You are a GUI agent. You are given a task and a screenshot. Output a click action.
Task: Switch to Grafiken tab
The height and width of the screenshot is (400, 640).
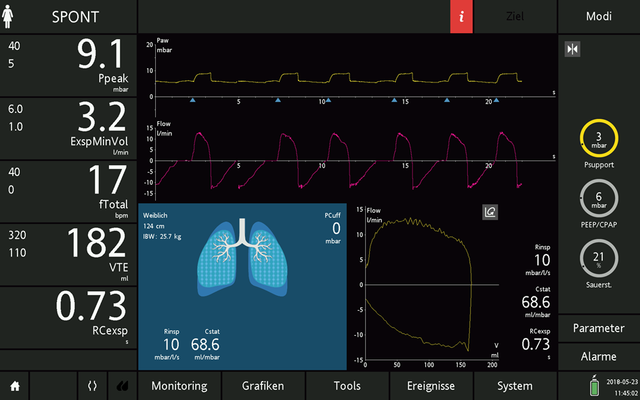[262, 386]
